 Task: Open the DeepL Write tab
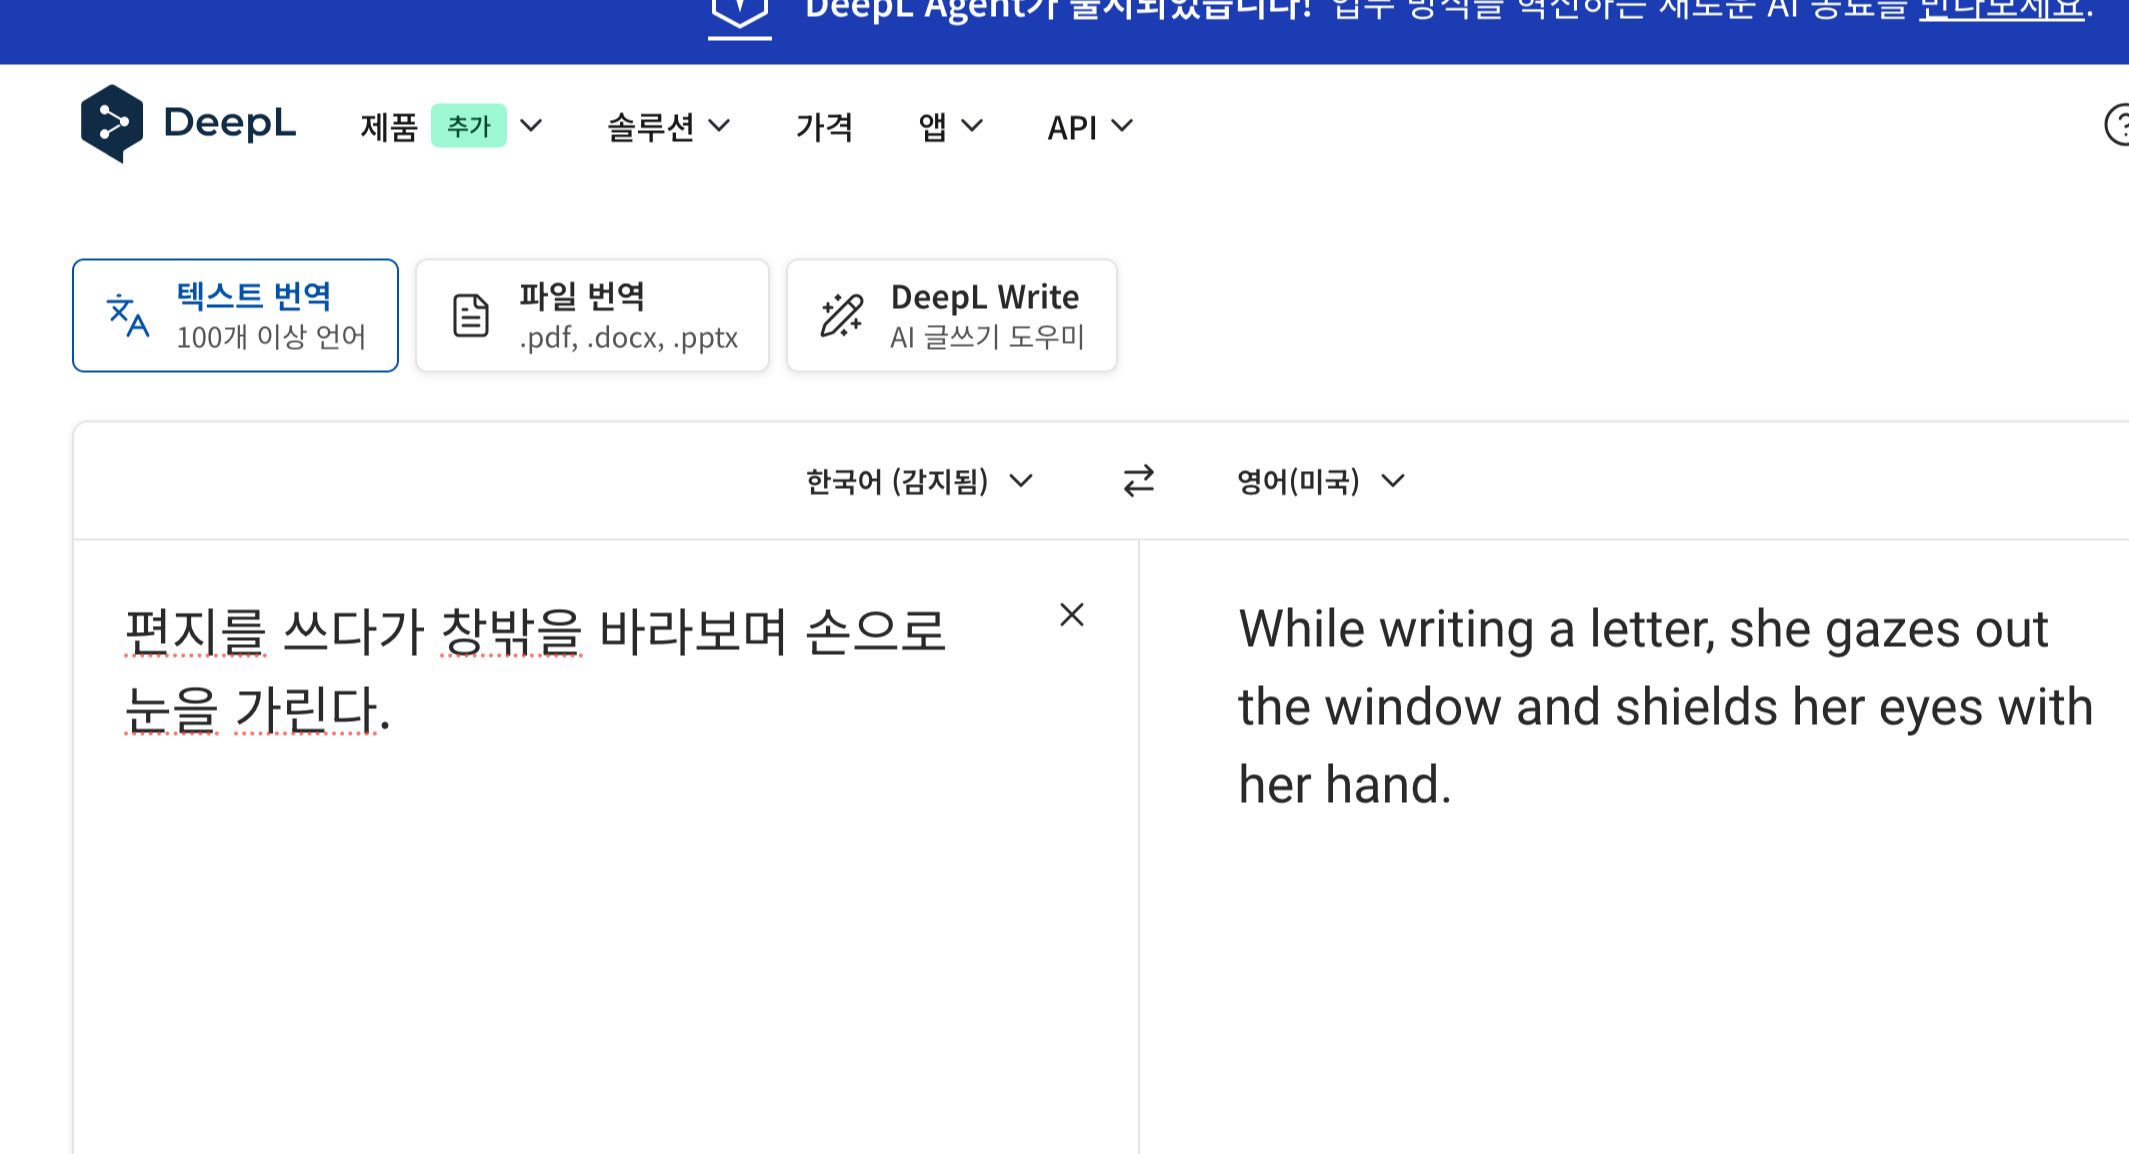click(x=951, y=316)
